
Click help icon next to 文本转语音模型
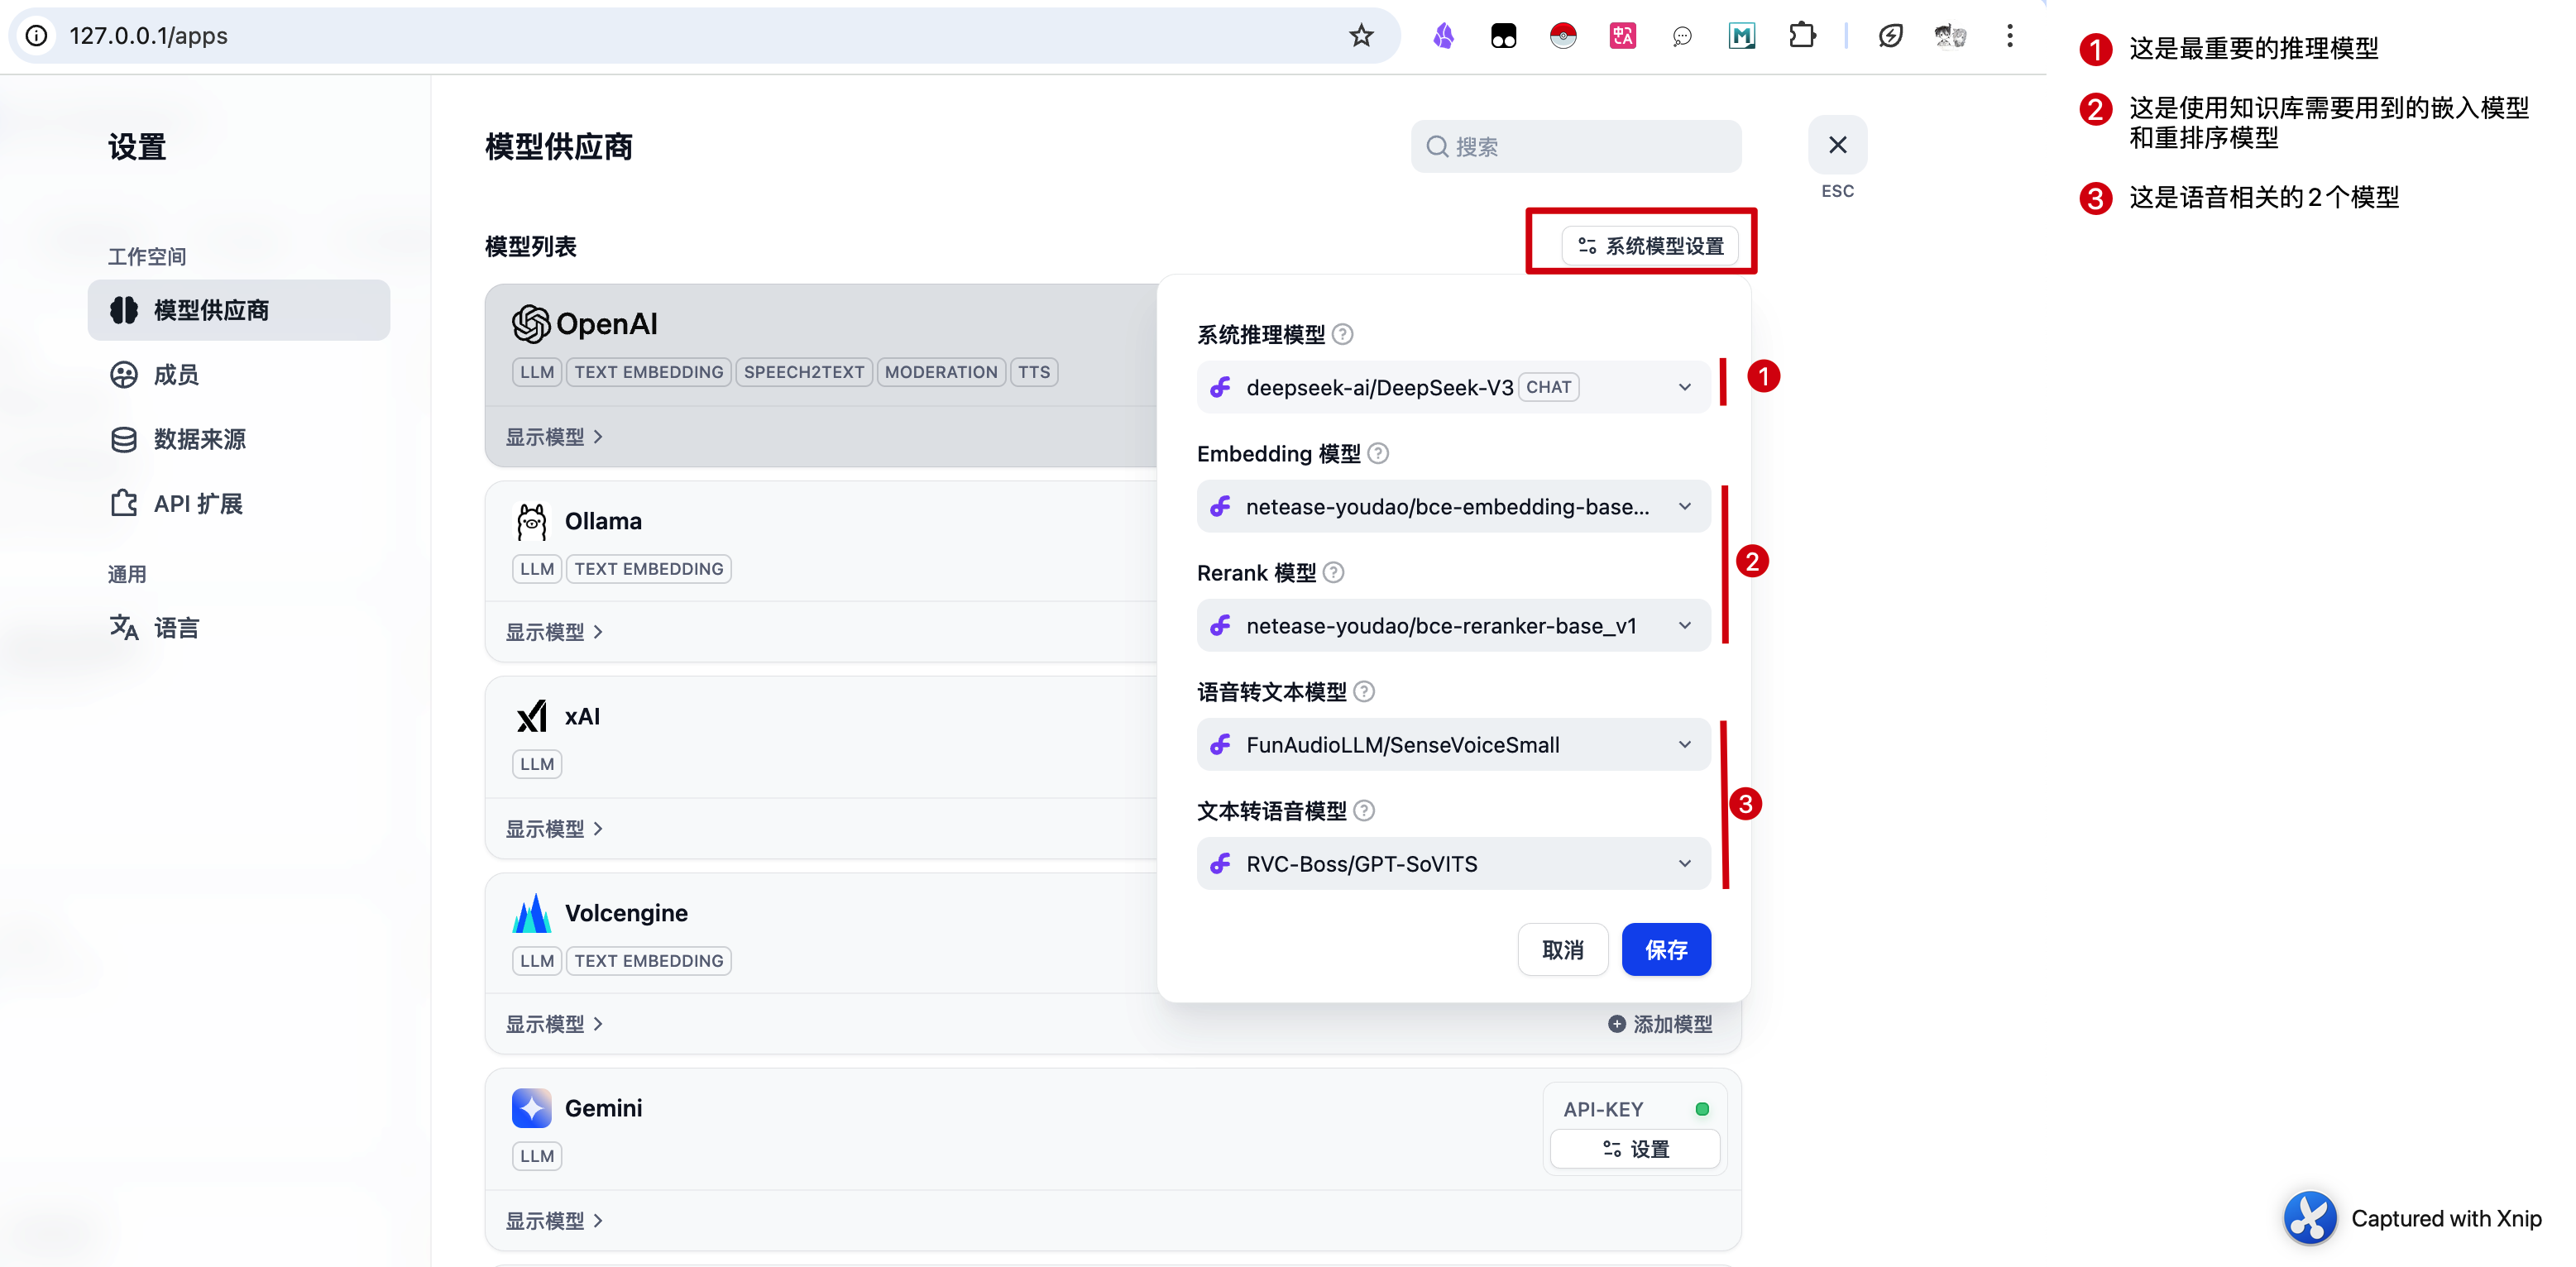[1364, 810]
